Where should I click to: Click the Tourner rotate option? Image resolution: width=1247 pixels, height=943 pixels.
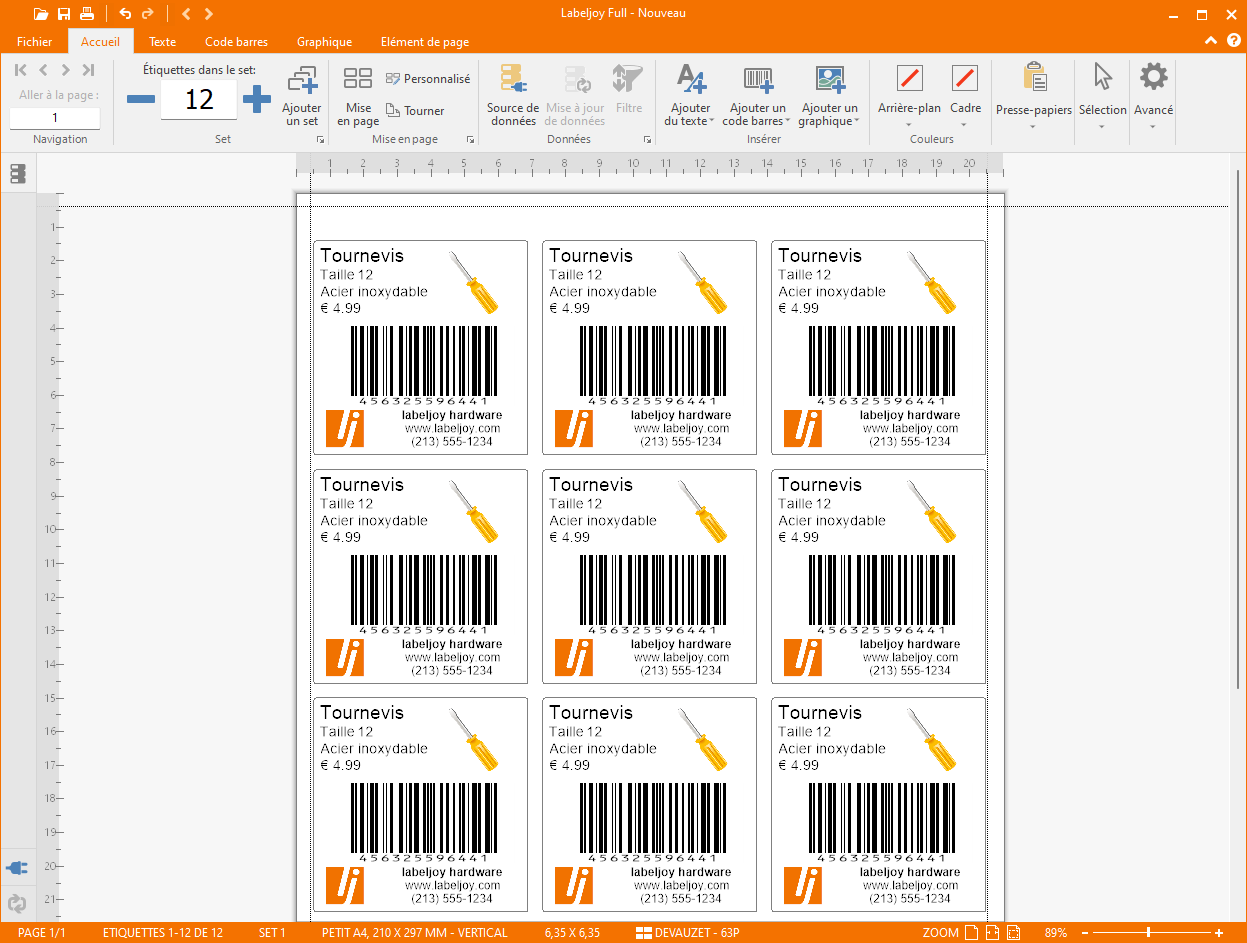(416, 111)
